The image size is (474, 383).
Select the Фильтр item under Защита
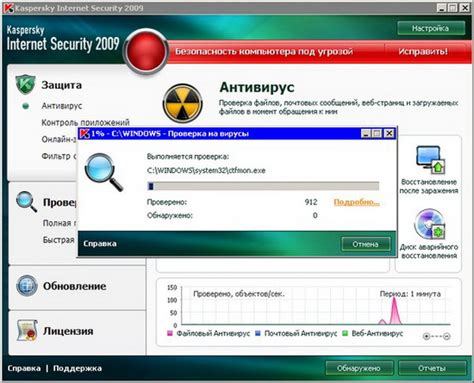[x=59, y=156]
